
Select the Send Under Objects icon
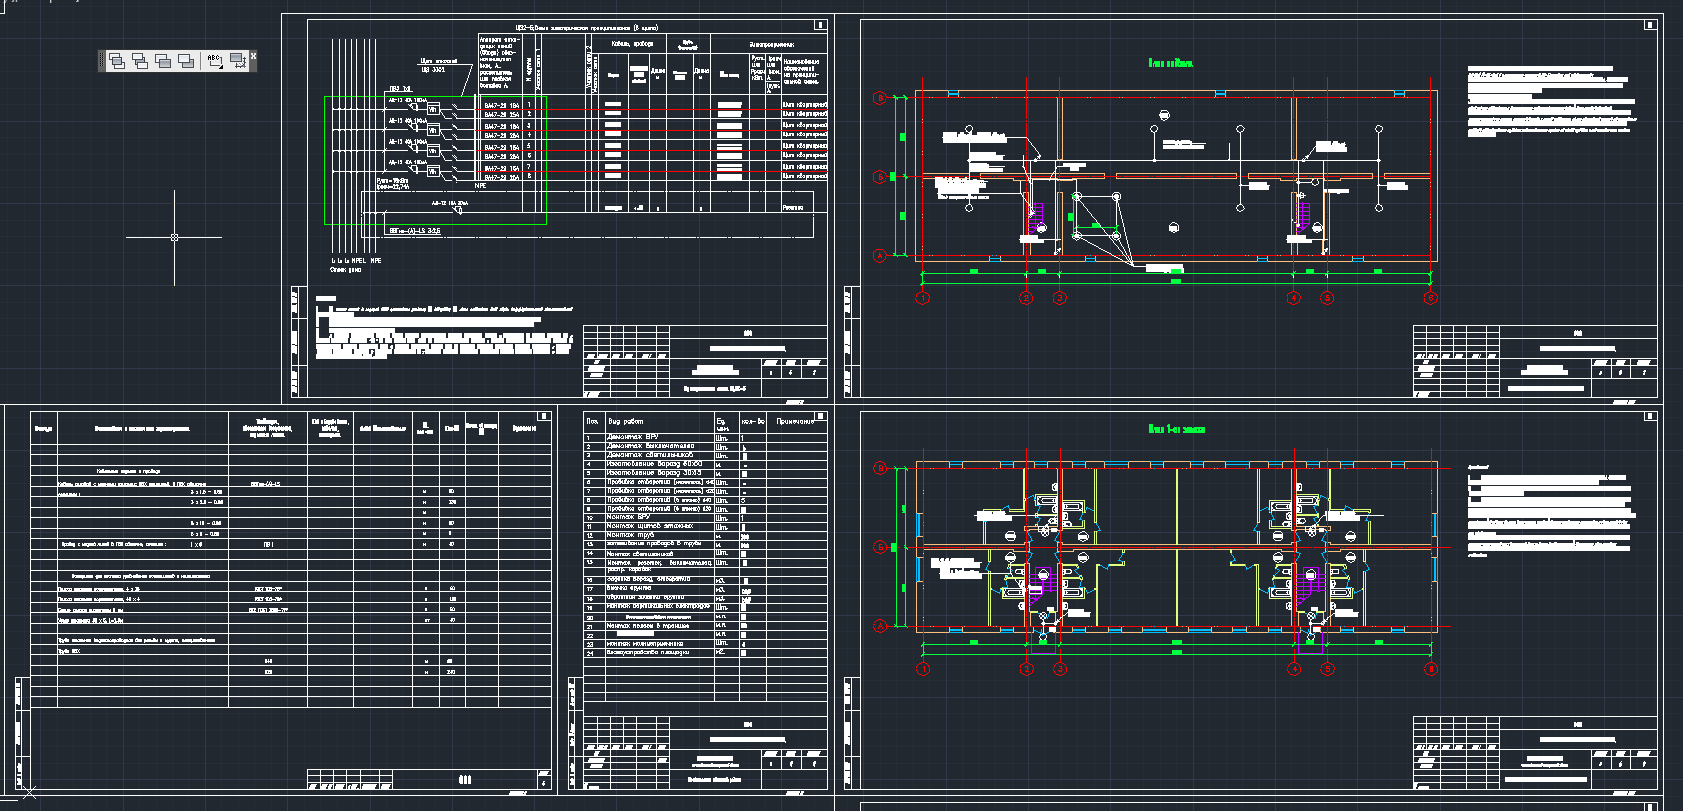(x=186, y=61)
